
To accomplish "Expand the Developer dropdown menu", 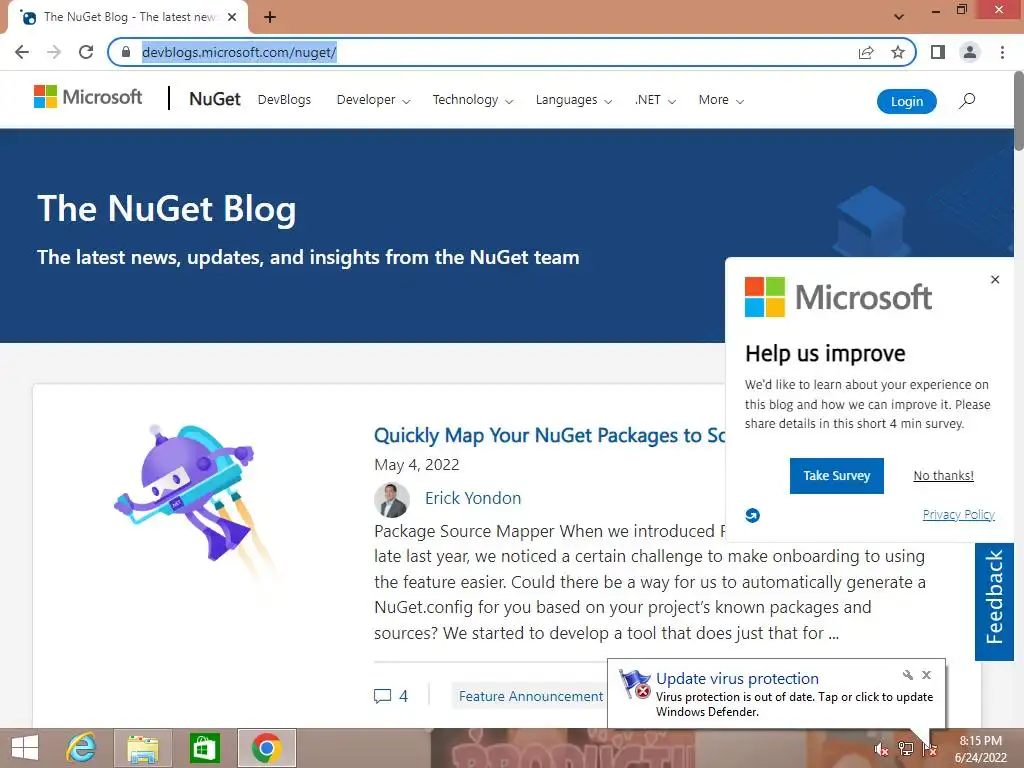I will pyautogui.click(x=373, y=100).
